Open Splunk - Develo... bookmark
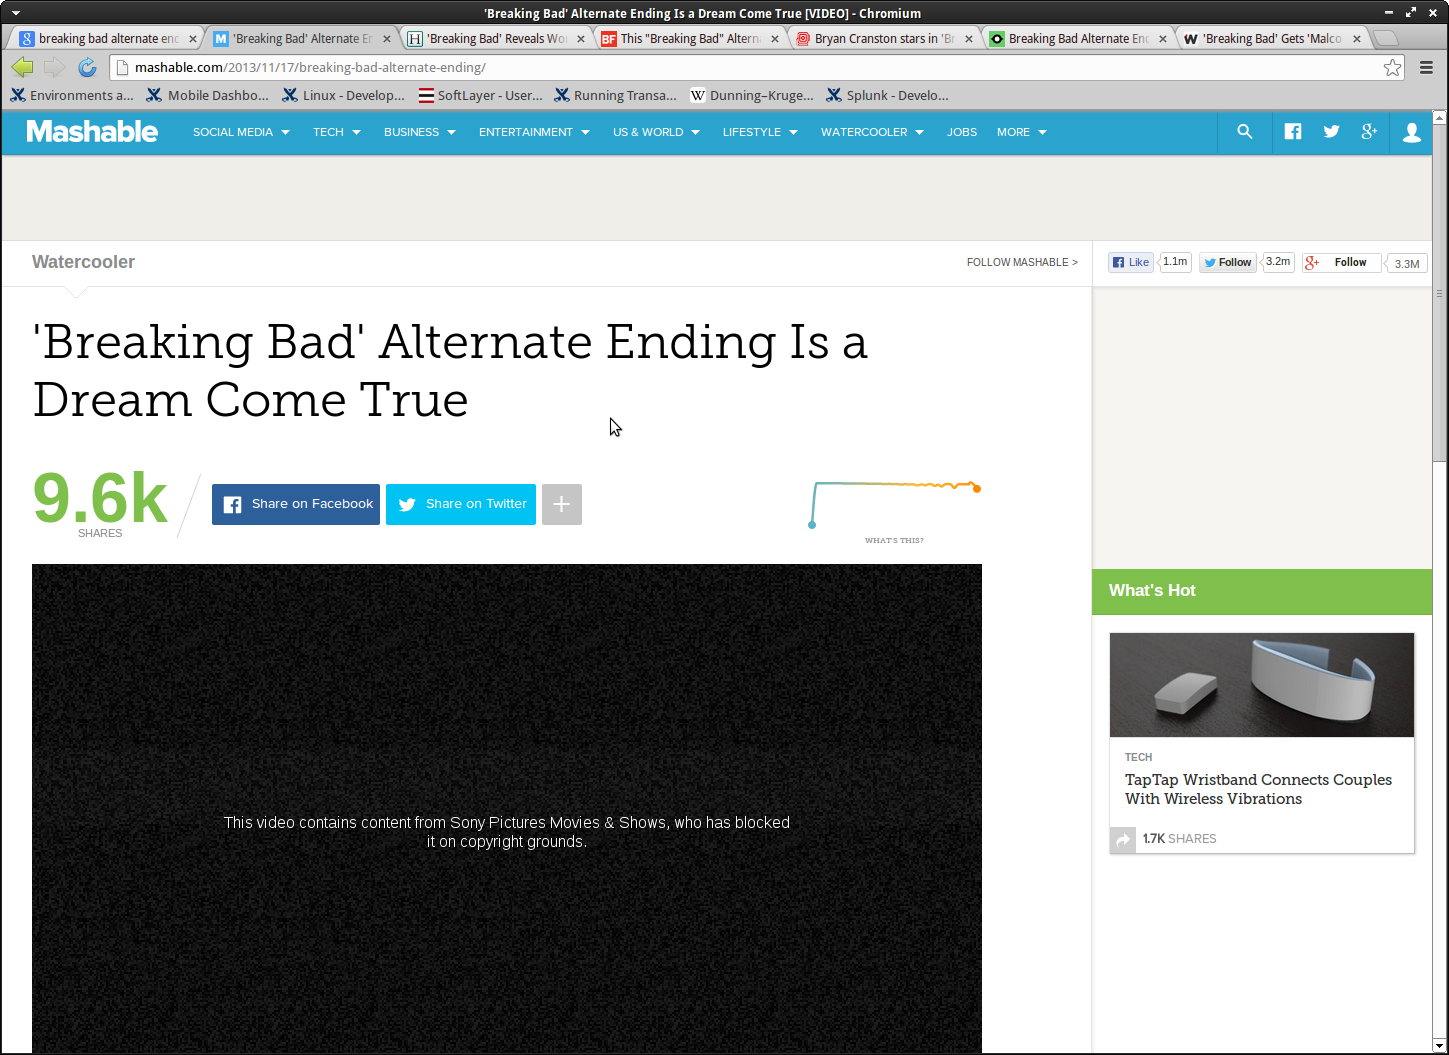 pos(888,95)
